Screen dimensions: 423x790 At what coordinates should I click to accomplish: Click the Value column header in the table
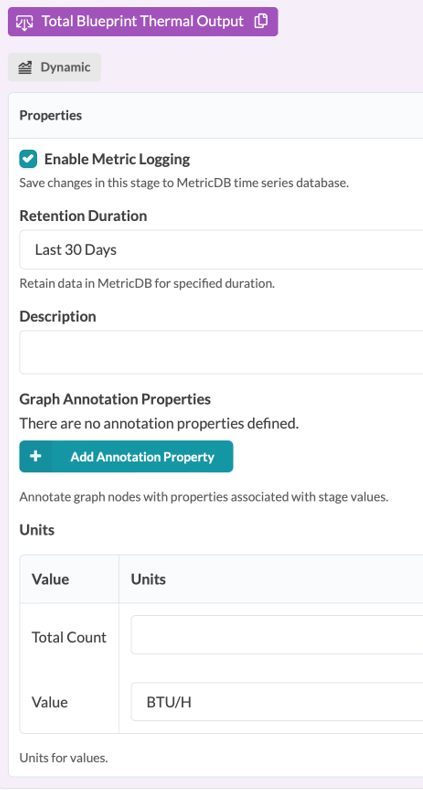[50, 579]
